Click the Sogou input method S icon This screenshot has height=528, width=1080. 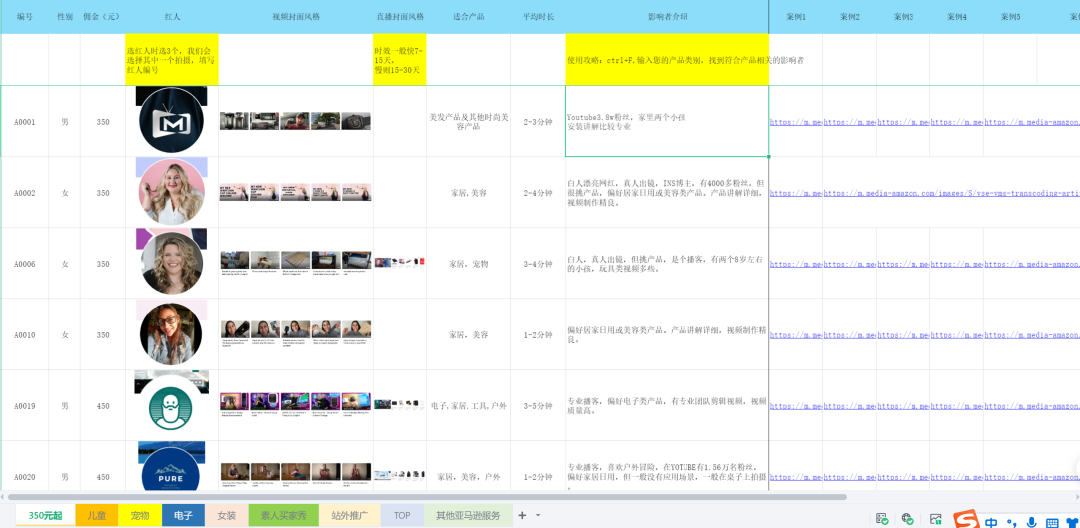[x=966, y=520]
